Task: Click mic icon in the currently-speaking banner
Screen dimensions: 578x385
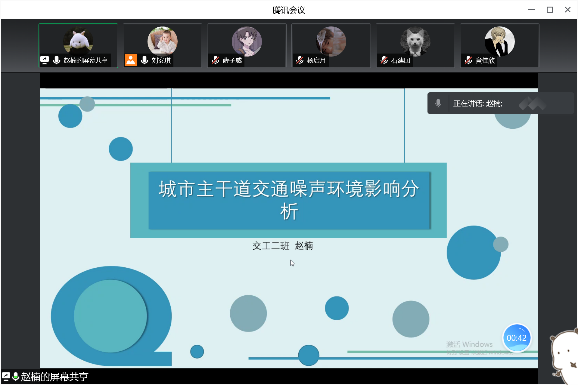Action: [438, 103]
